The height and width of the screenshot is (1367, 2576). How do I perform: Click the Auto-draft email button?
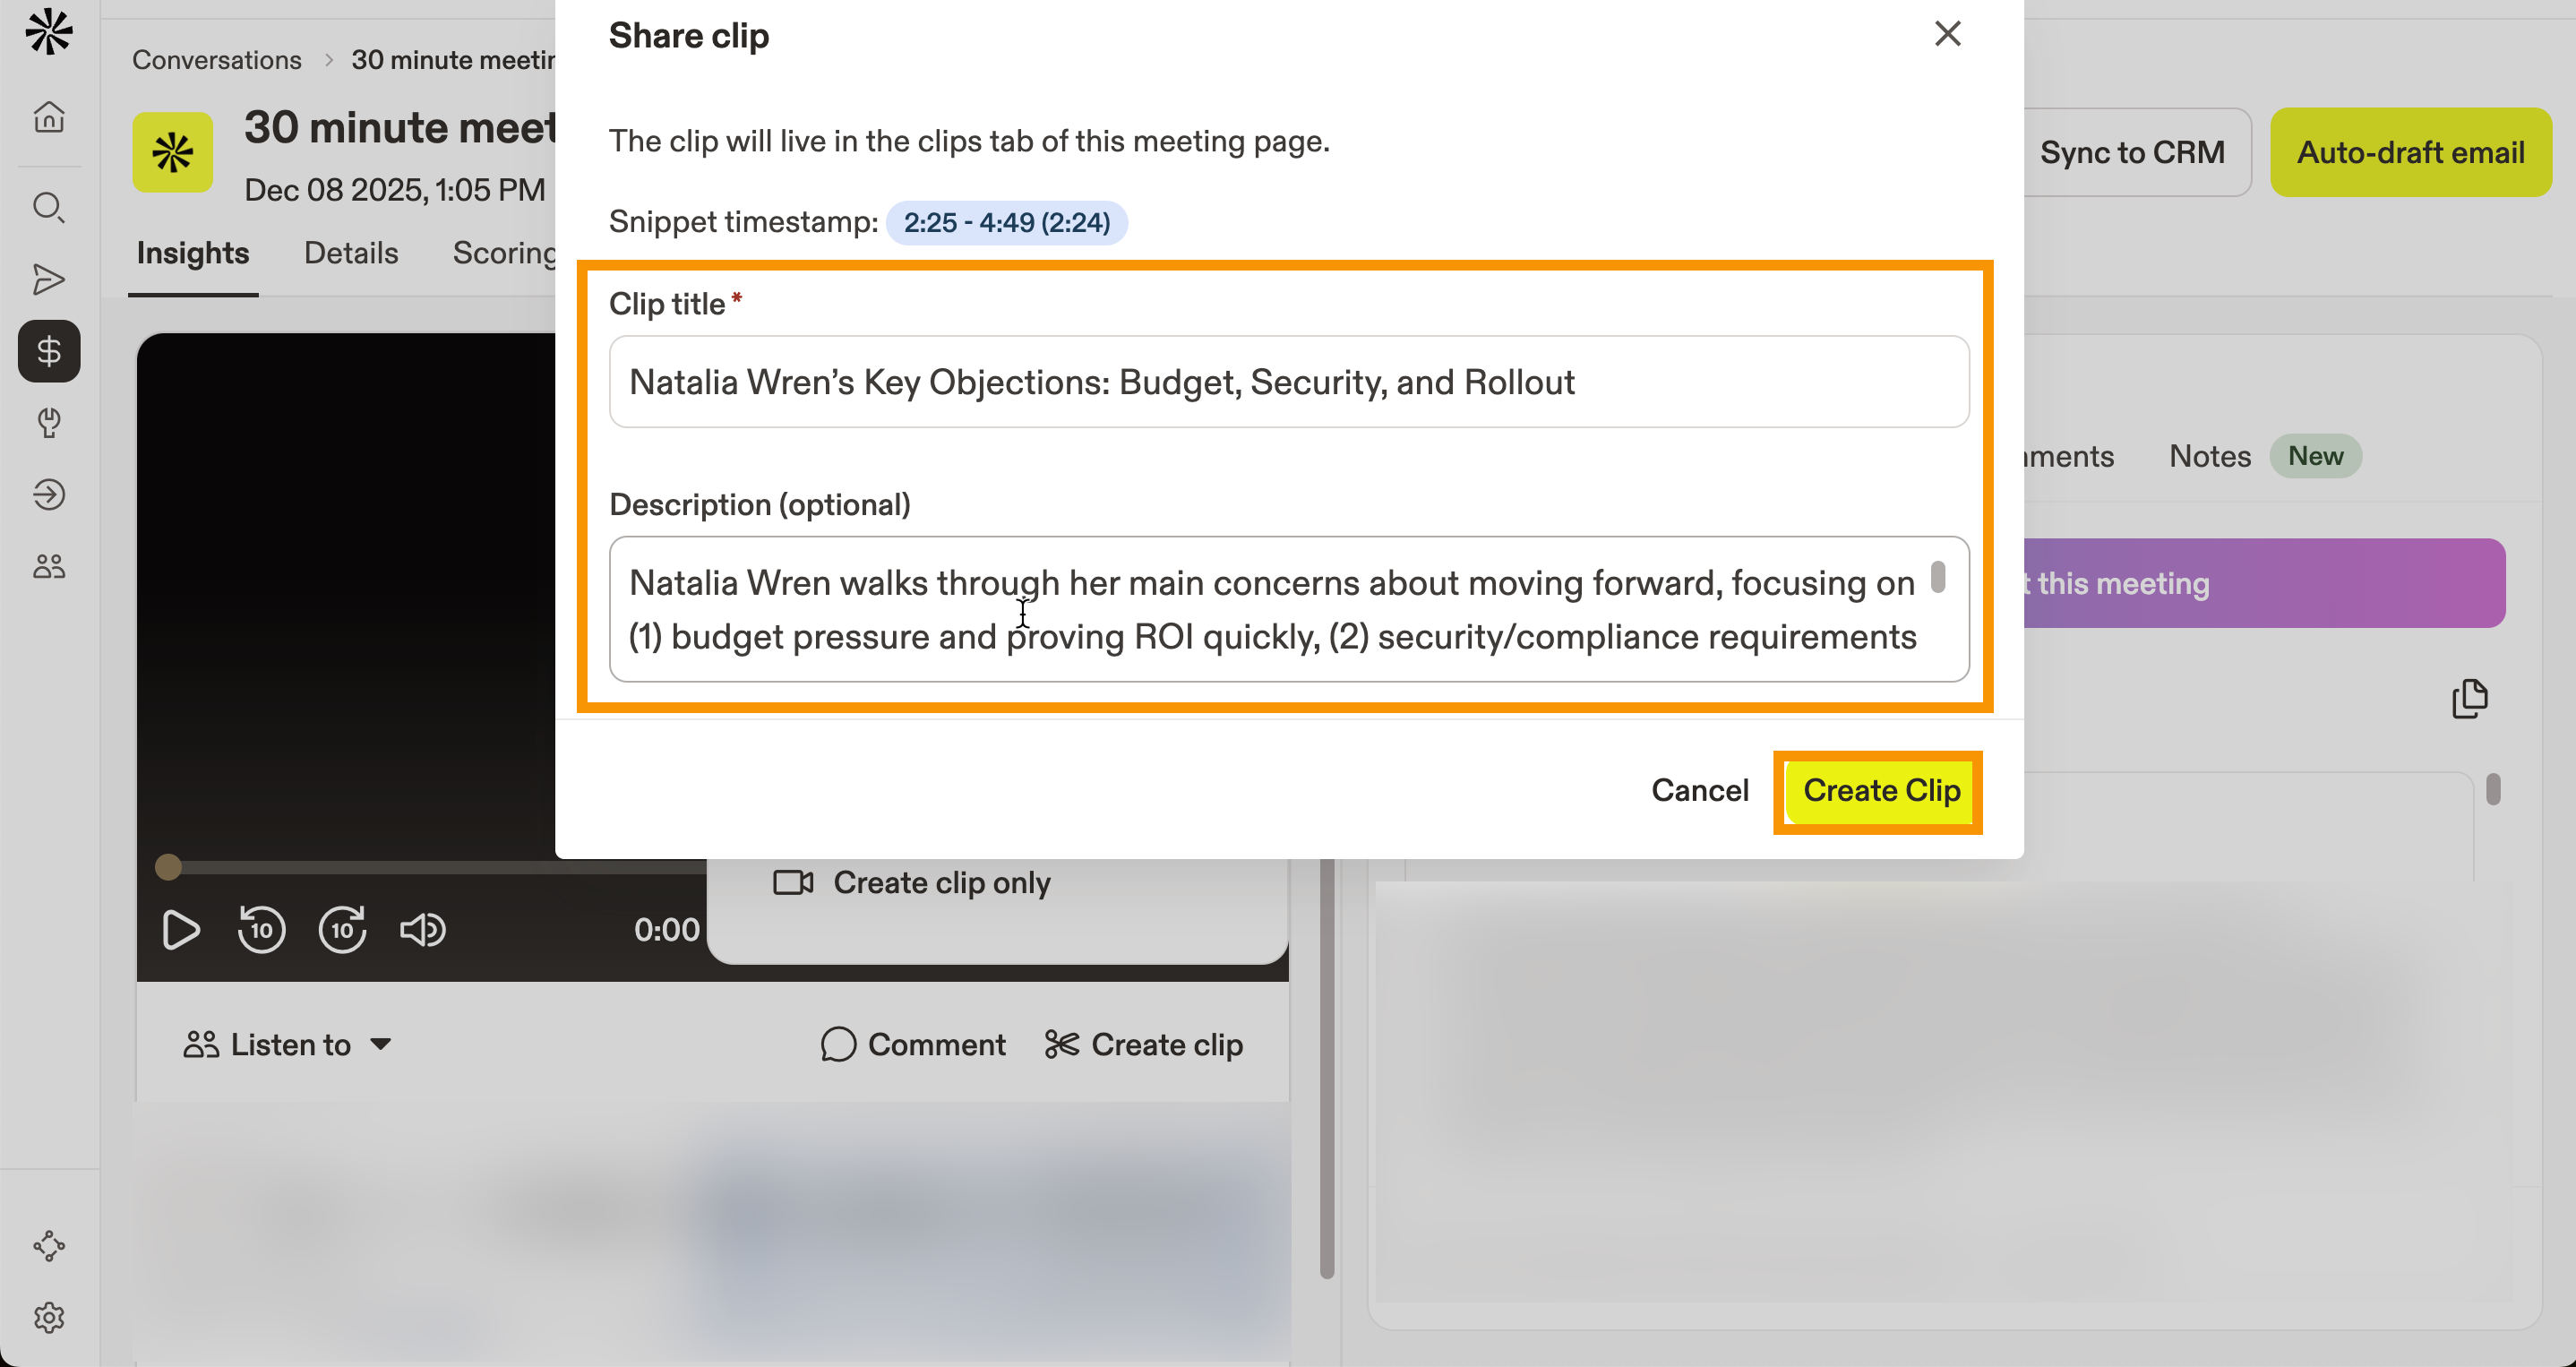click(x=2410, y=152)
